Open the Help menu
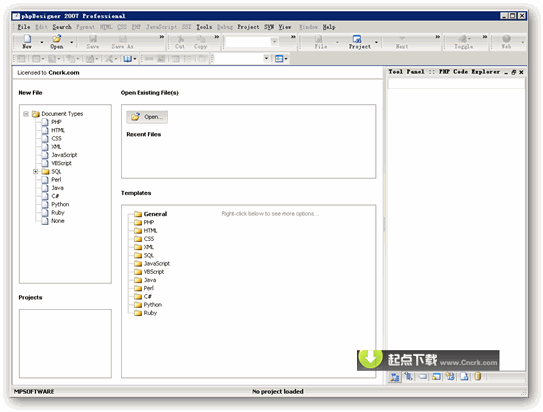543x412 pixels. tap(329, 27)
